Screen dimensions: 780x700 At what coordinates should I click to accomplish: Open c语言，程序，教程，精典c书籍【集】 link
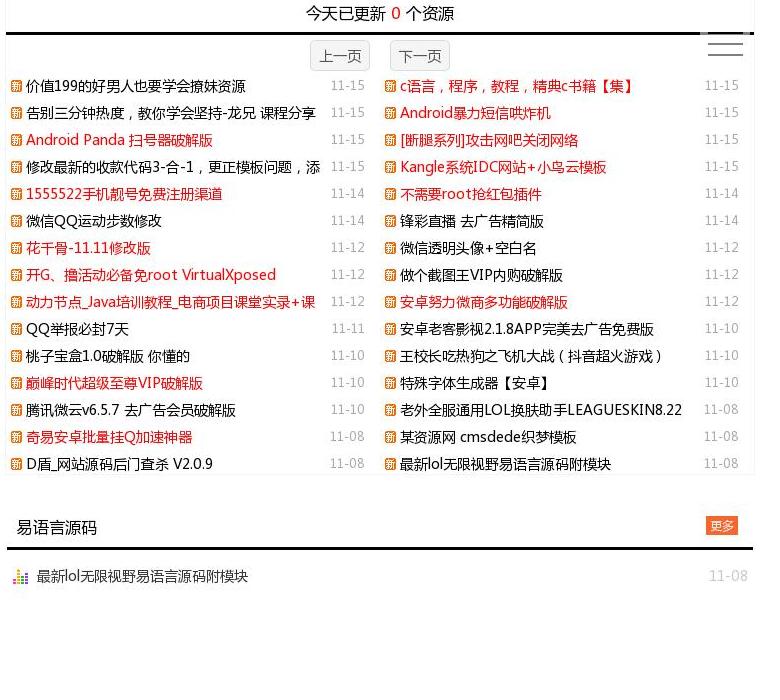point(516,87)
